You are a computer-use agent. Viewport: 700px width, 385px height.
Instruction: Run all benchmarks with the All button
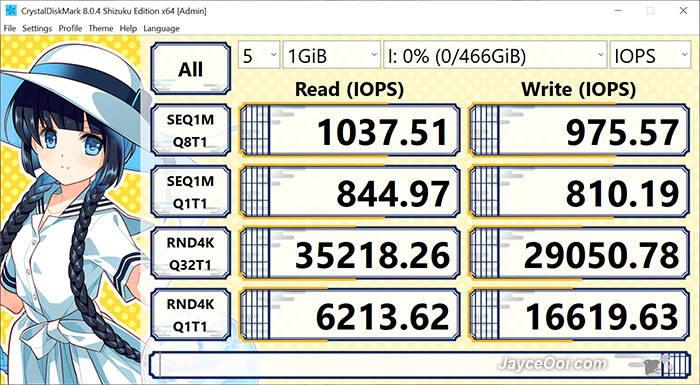point(191,68)
